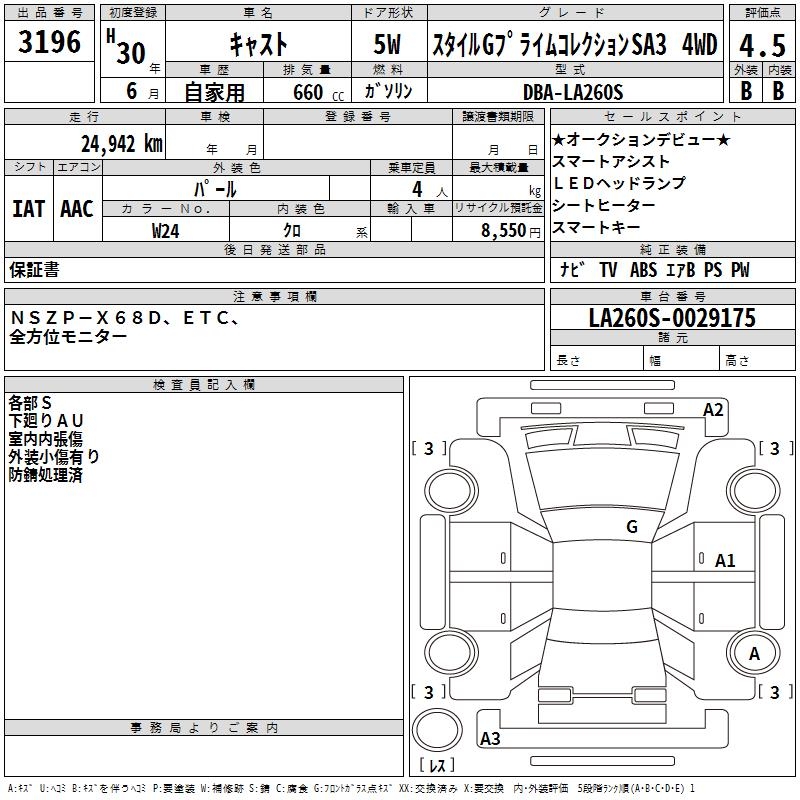Click the G windshield mark on diagram

631,527
